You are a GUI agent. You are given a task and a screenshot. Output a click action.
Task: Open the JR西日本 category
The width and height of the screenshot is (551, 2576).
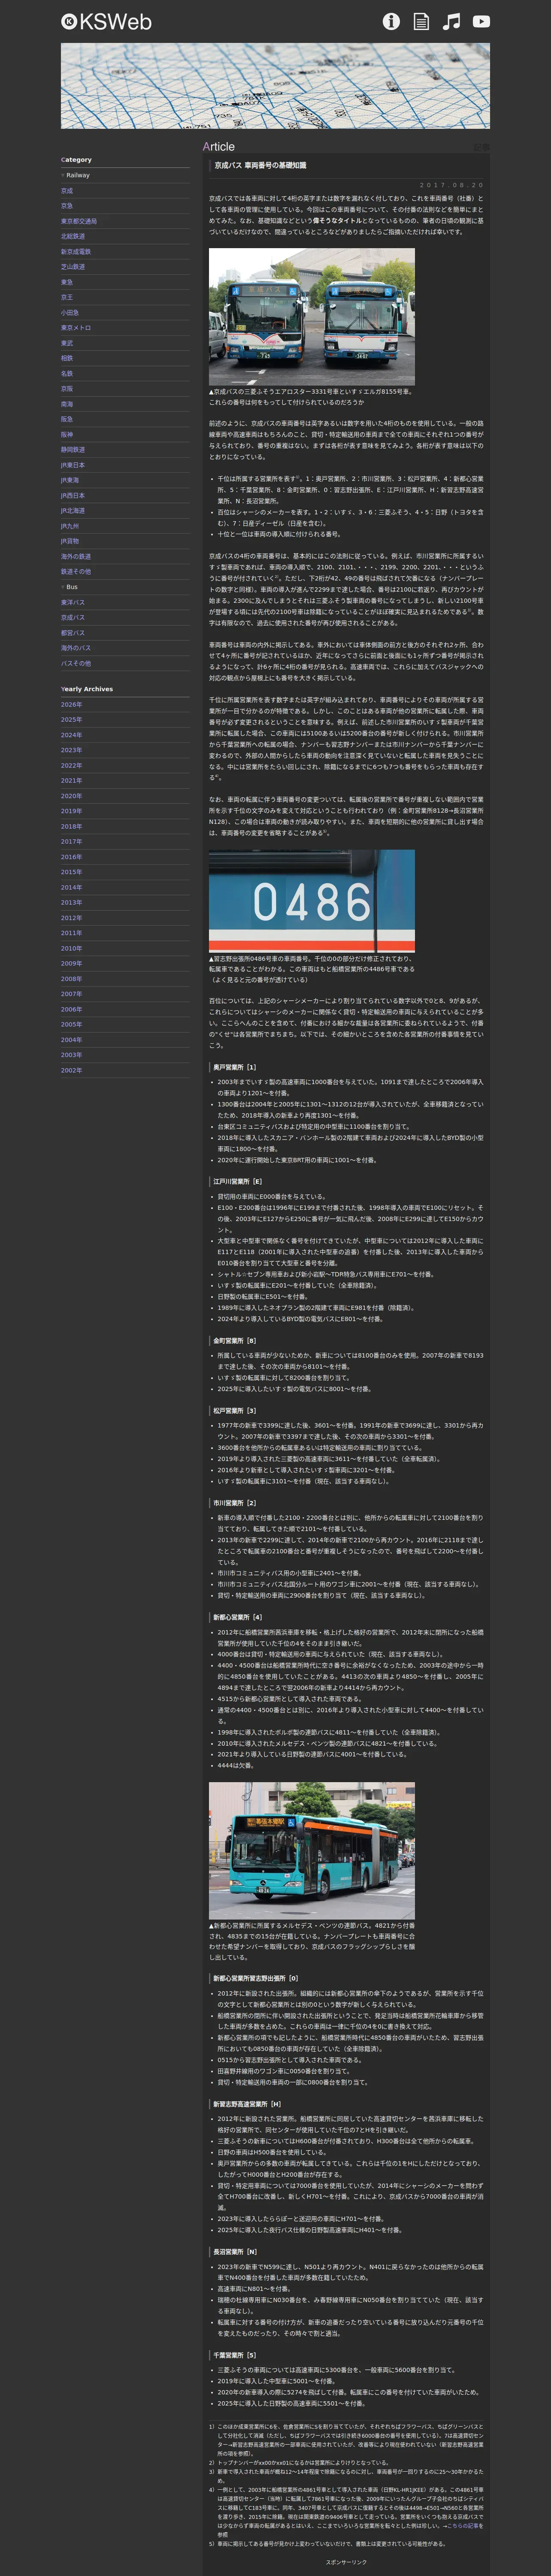click(x=73, y=496)
